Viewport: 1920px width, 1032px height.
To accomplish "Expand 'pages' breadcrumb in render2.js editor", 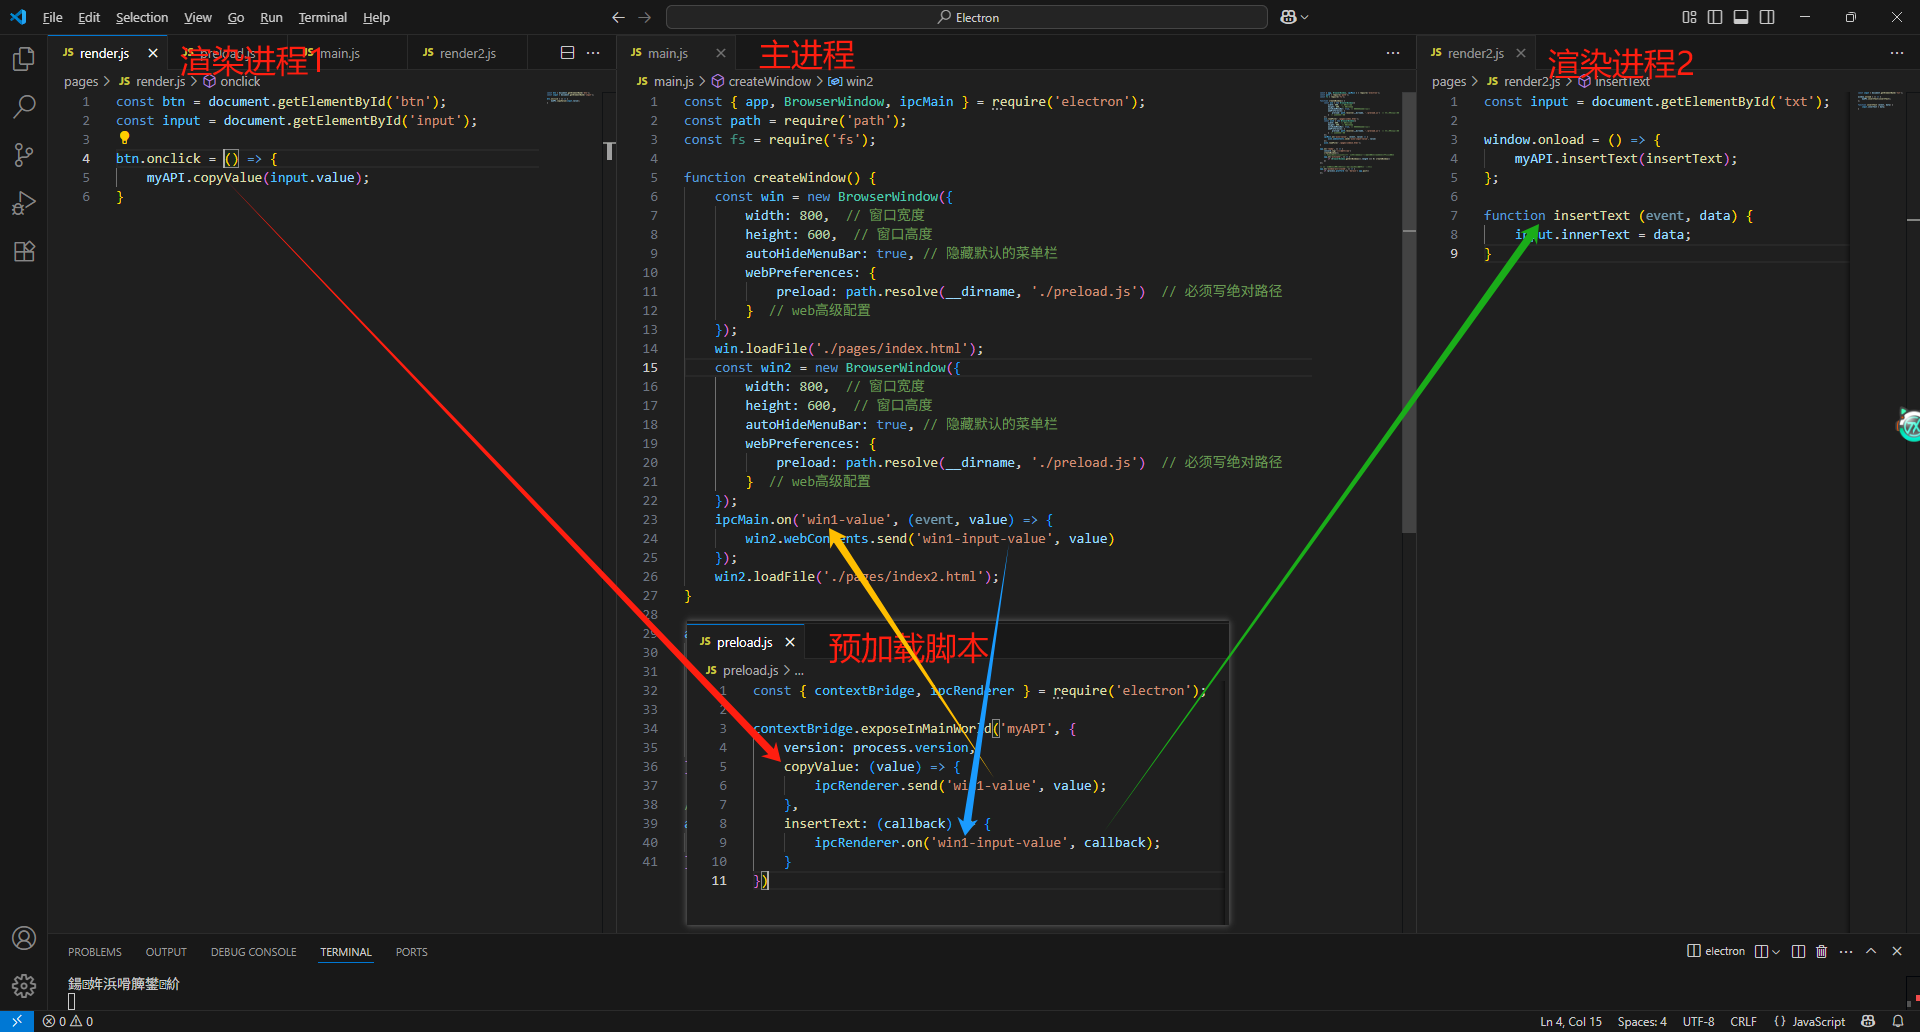I will tap(1449, 81).
